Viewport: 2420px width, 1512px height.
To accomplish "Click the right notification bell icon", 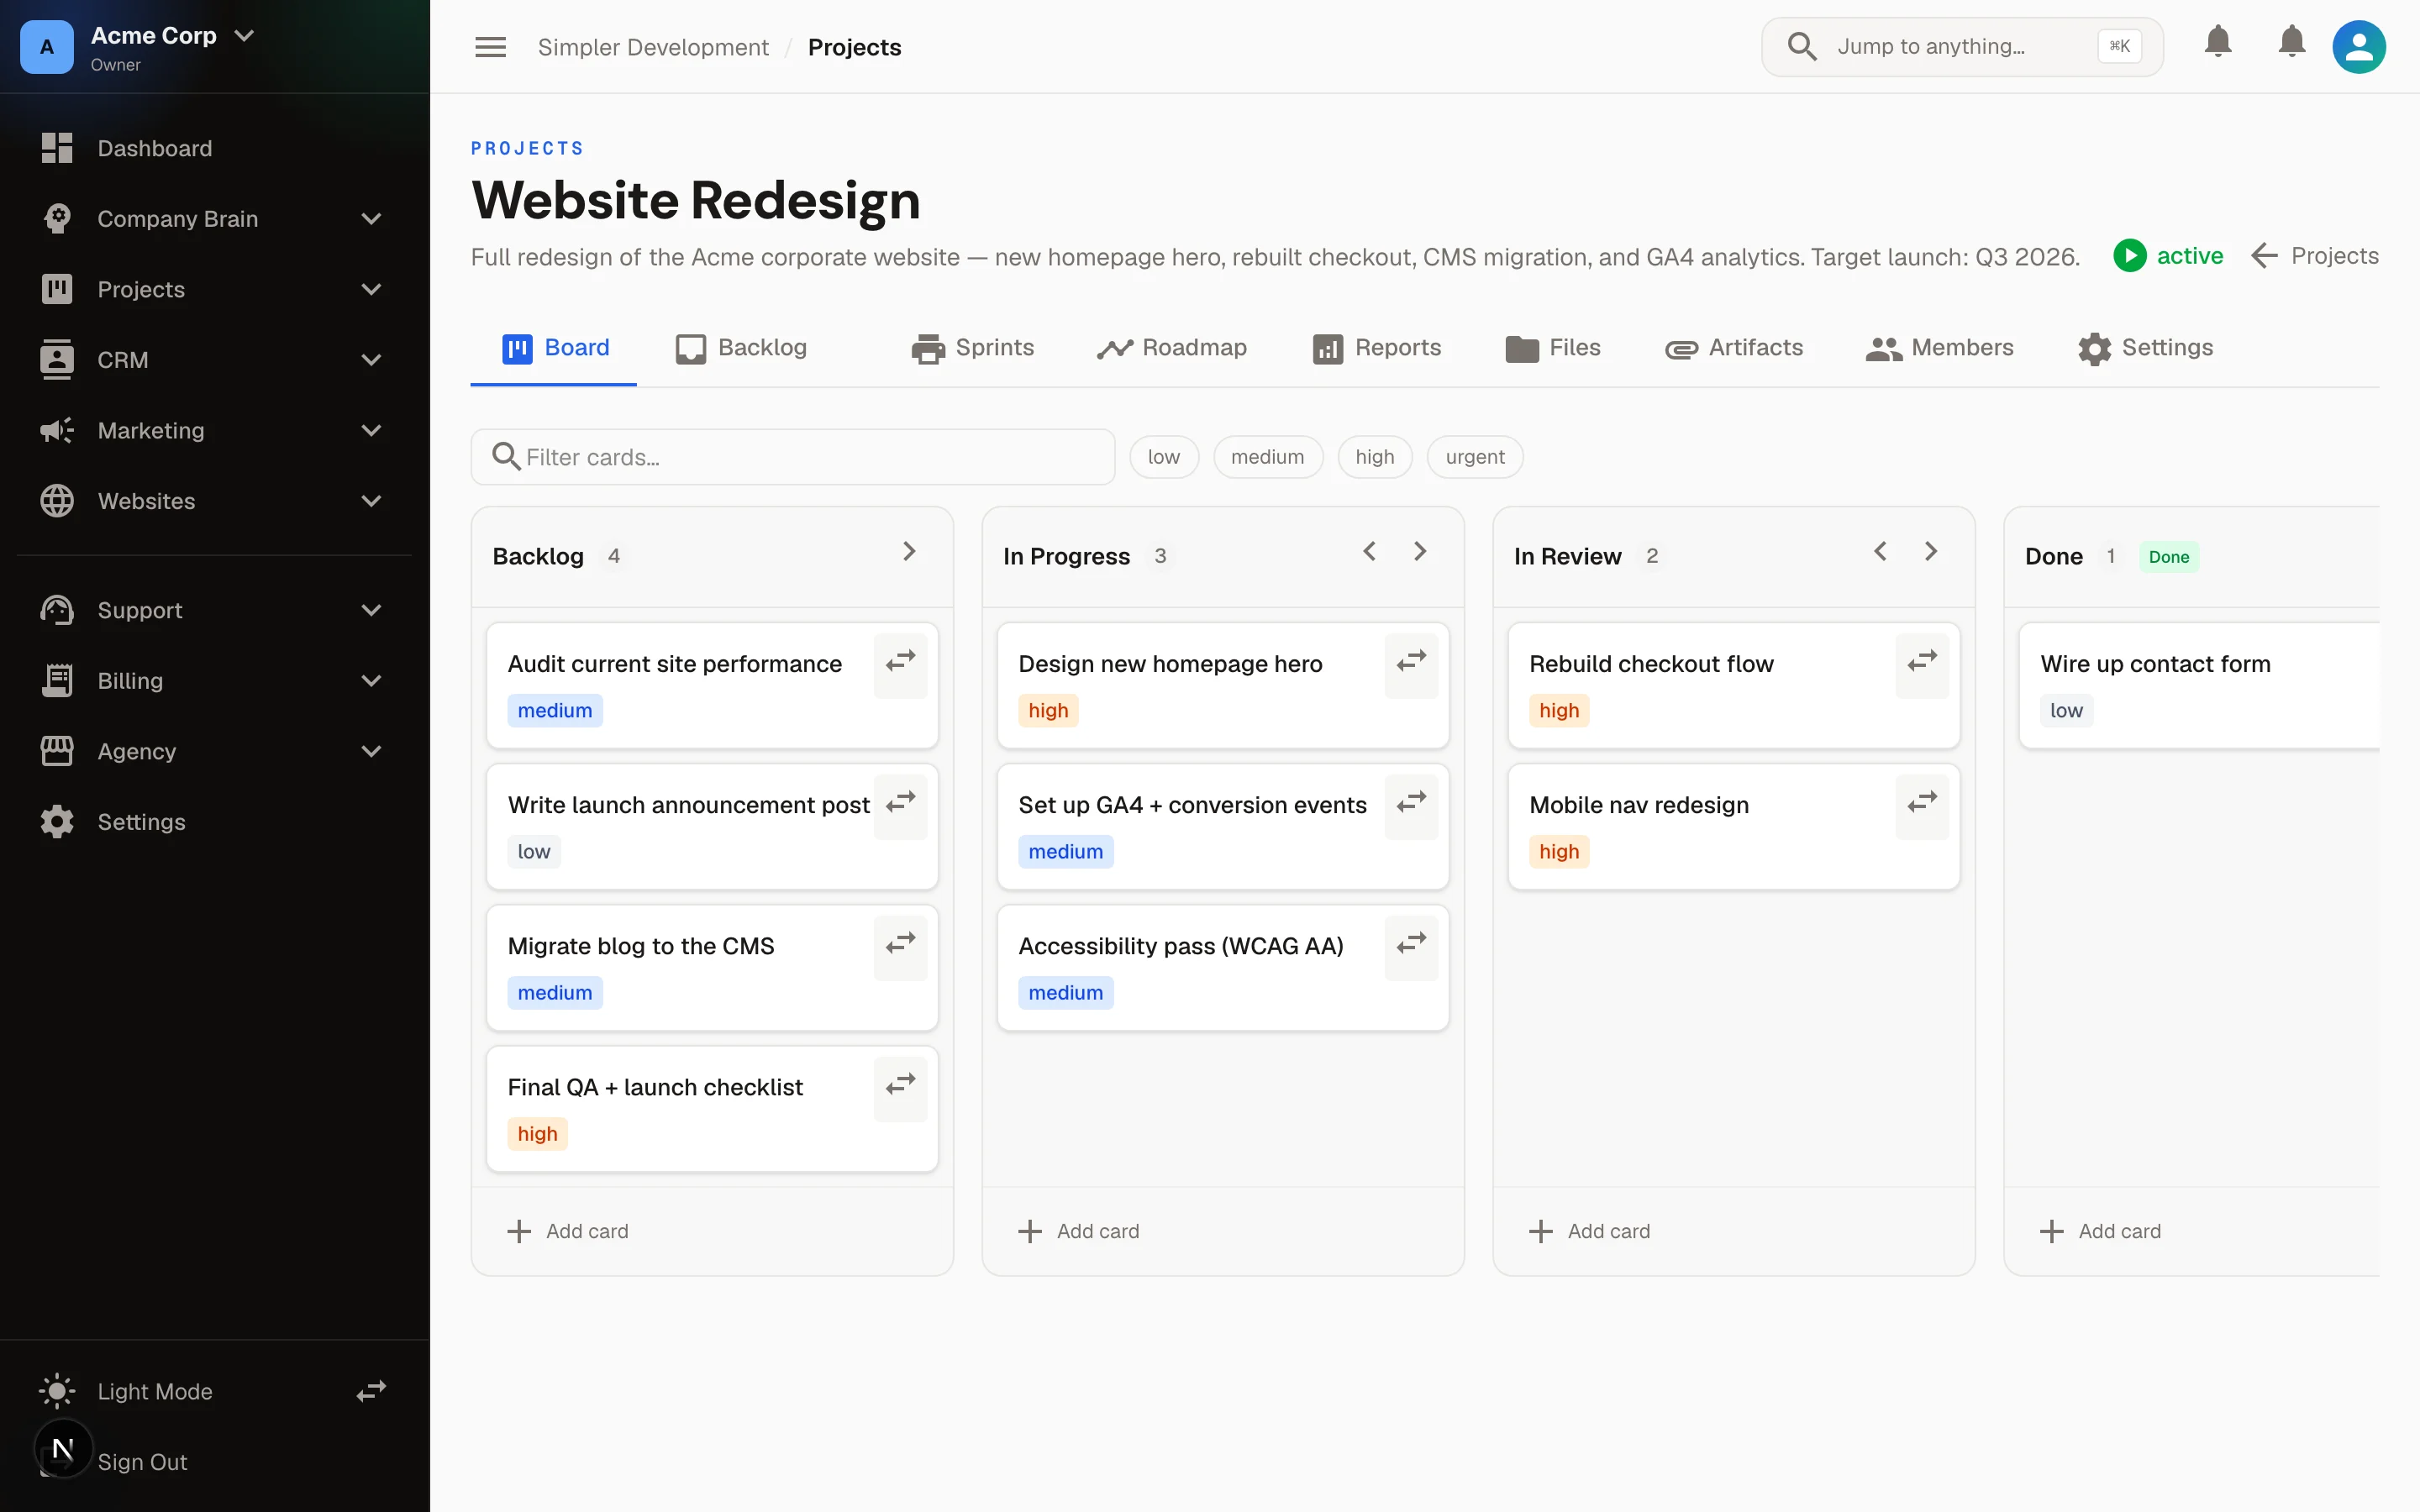I will tap(2292, 42).
